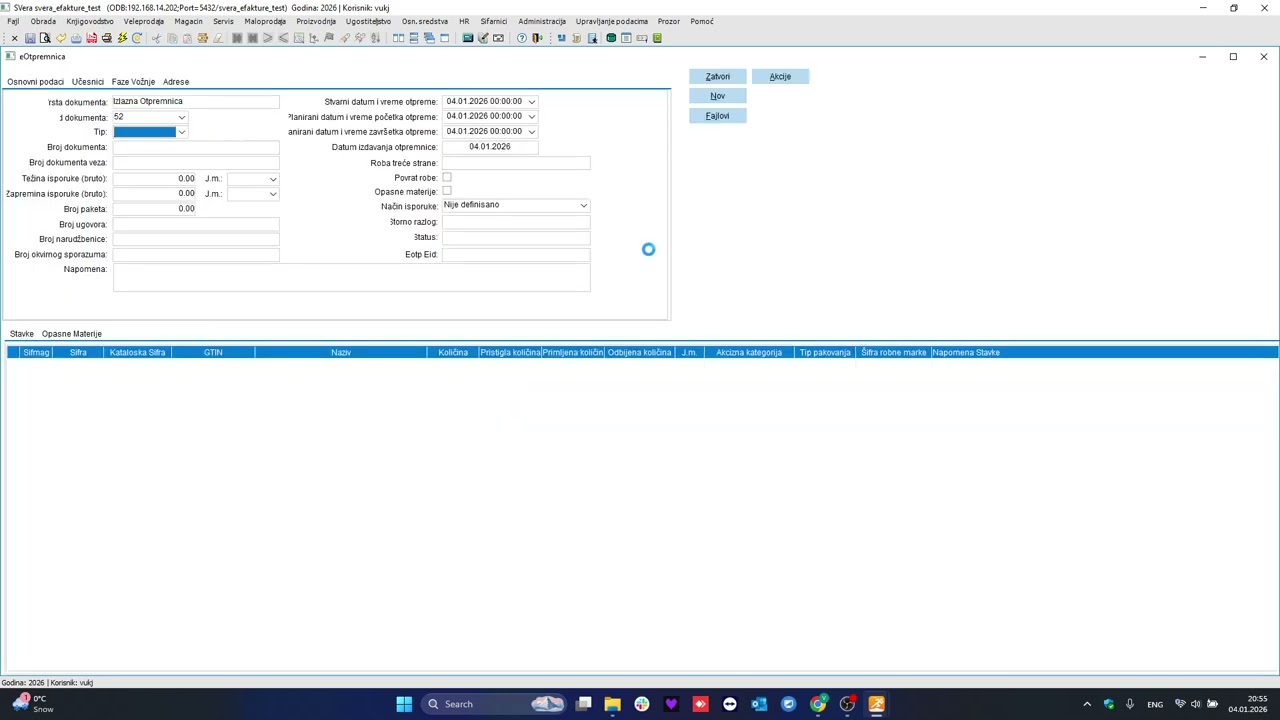Expand the Način isporuke dropdown
This screenshot has width=1280, height=720.
coord(584,206)
